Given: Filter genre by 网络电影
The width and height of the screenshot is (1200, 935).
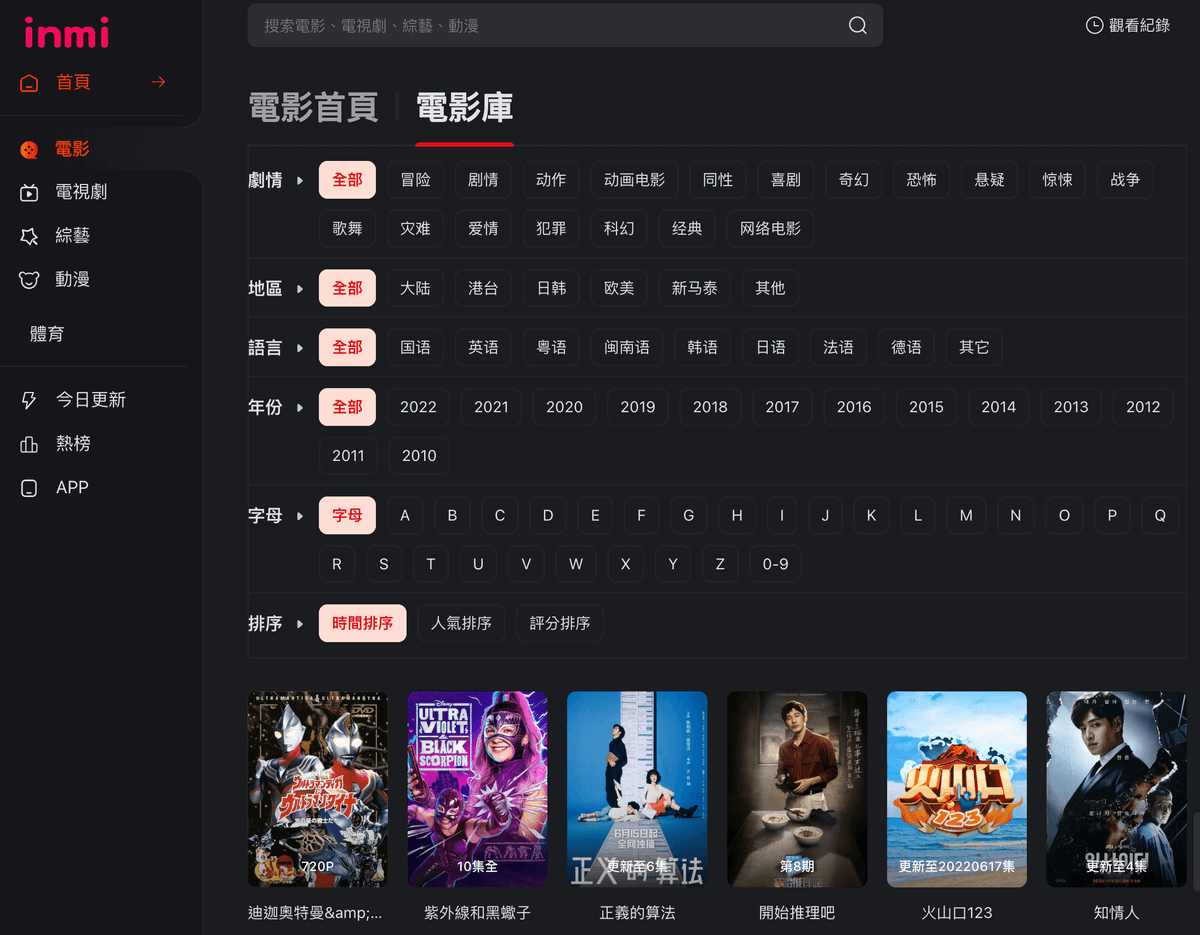Looking at the screenshot, I should pos(770,228).
